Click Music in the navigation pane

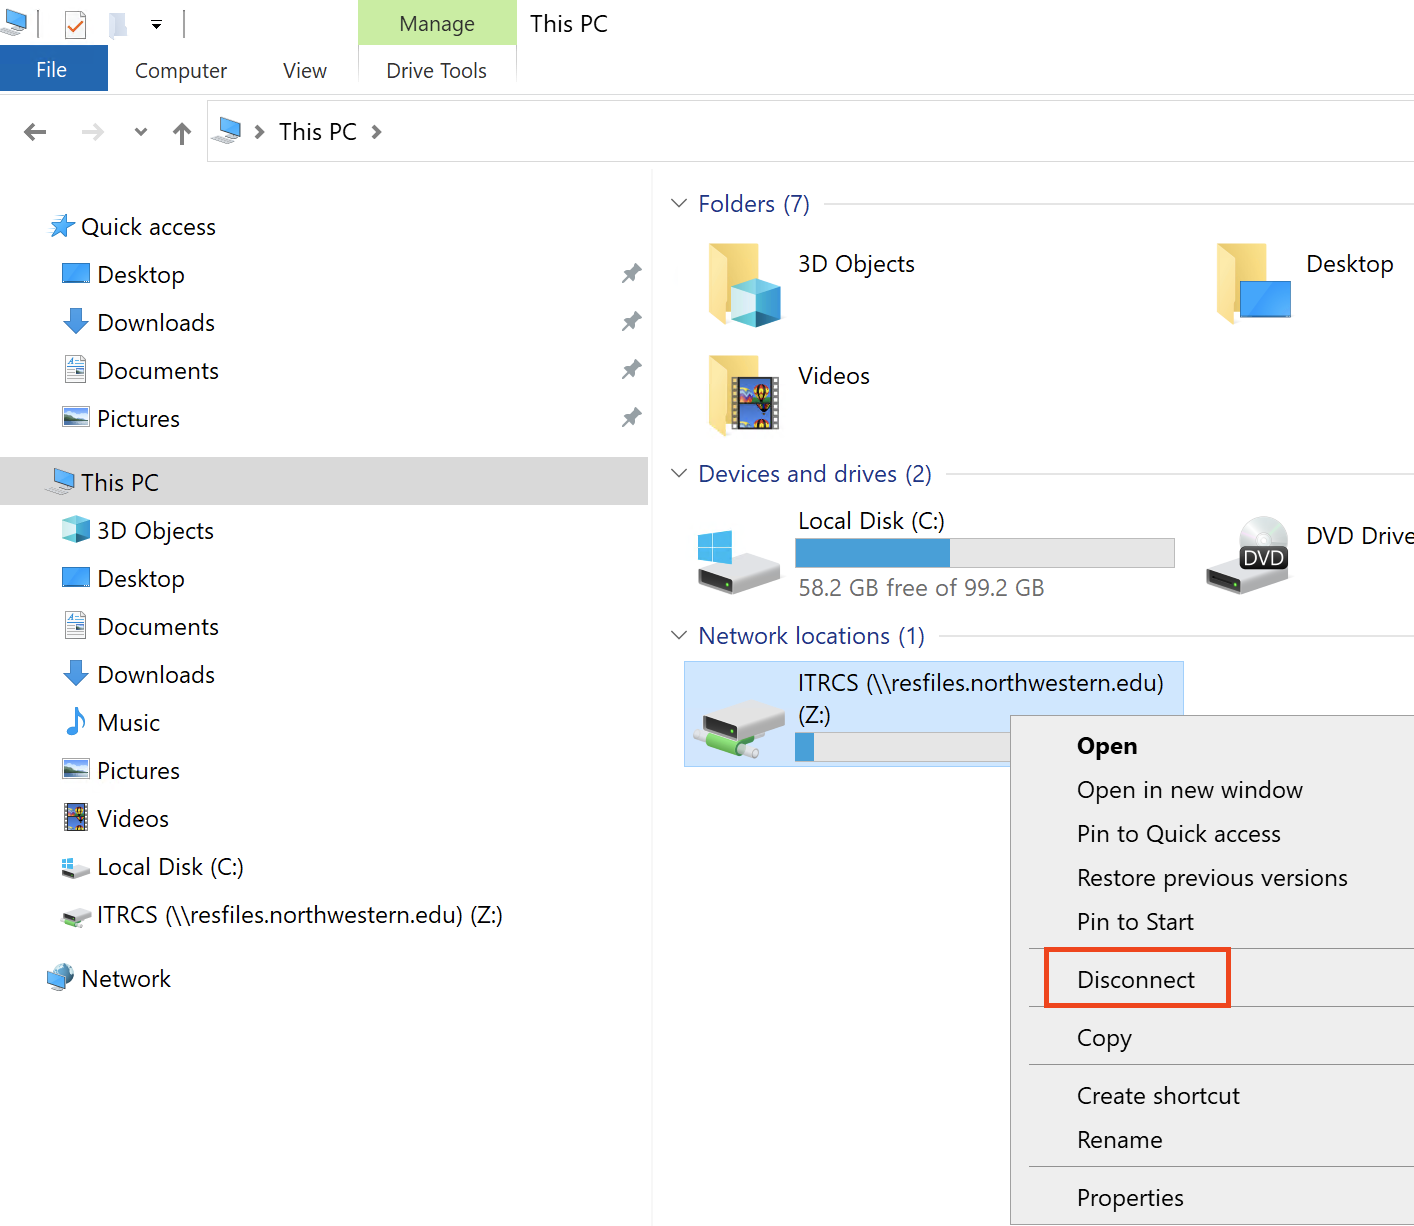tap(128, 723)
